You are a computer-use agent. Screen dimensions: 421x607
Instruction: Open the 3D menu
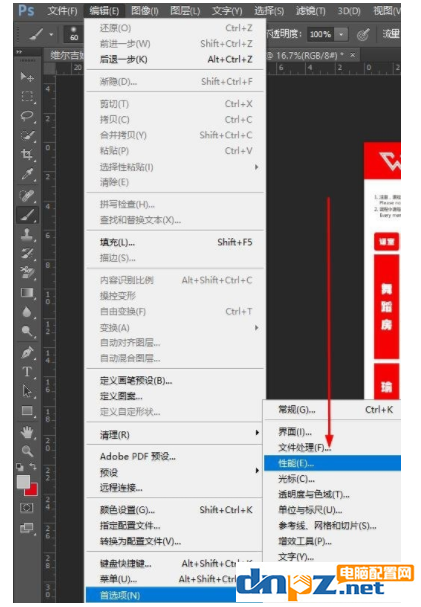click(x=349, y=11)
